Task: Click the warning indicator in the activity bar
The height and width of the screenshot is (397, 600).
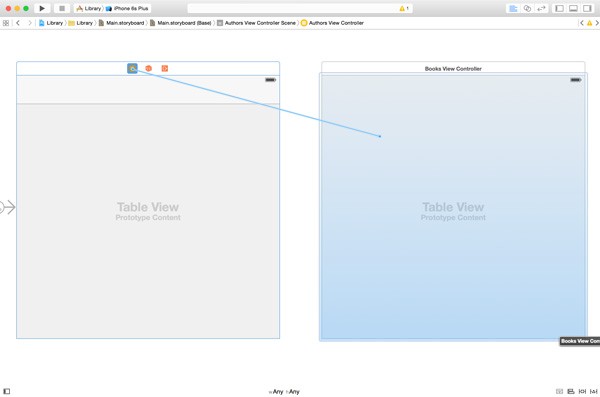Action: [404, 8]
